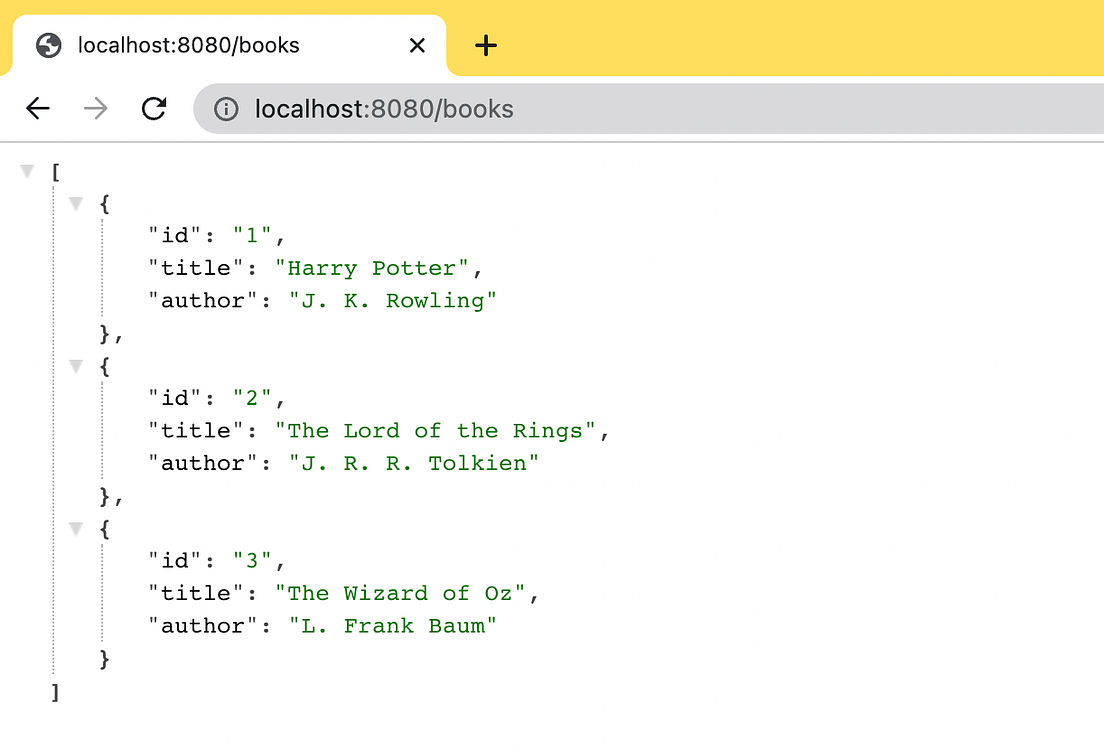This screenshot has height=752, width=1104.
Task: Toggle The Wizard of Oz disclosure triangle
Action: 76,528
